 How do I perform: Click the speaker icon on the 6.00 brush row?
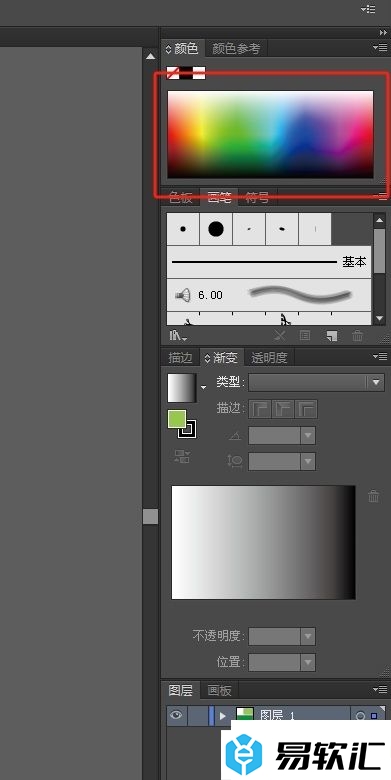pyautogui.click(x=183, y=295)
